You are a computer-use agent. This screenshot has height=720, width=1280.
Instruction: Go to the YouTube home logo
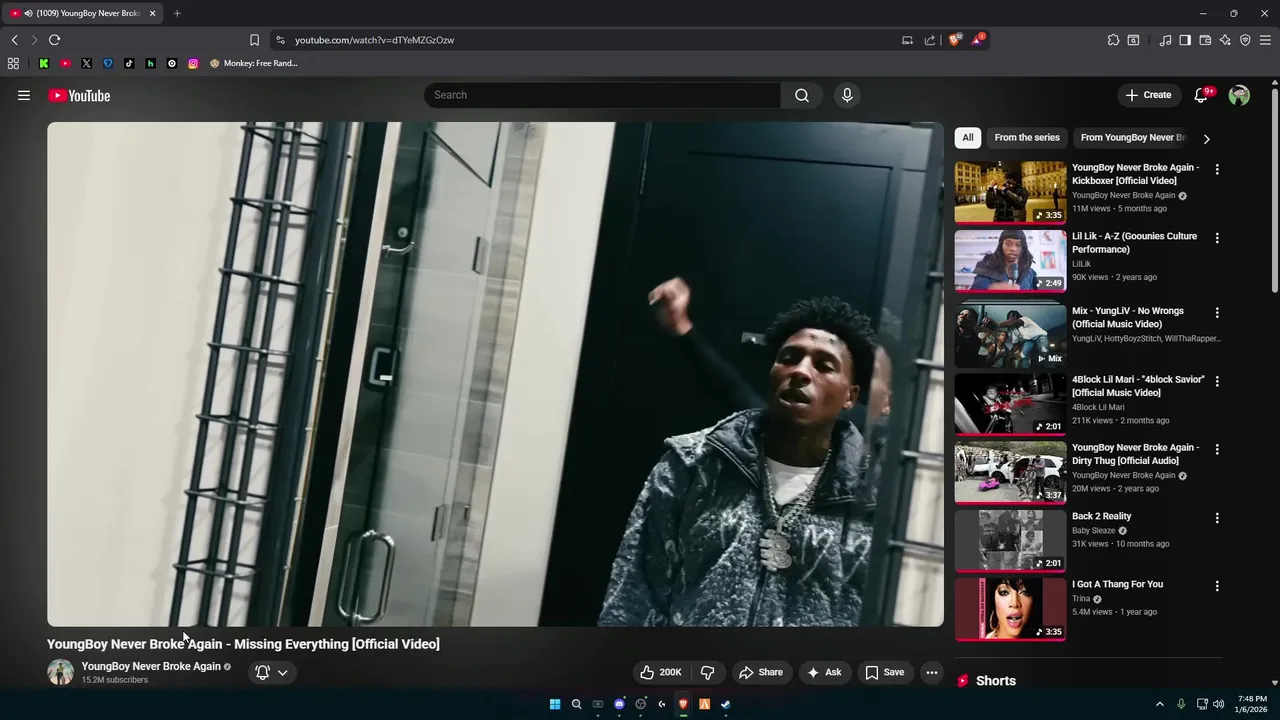click(79, 95)
